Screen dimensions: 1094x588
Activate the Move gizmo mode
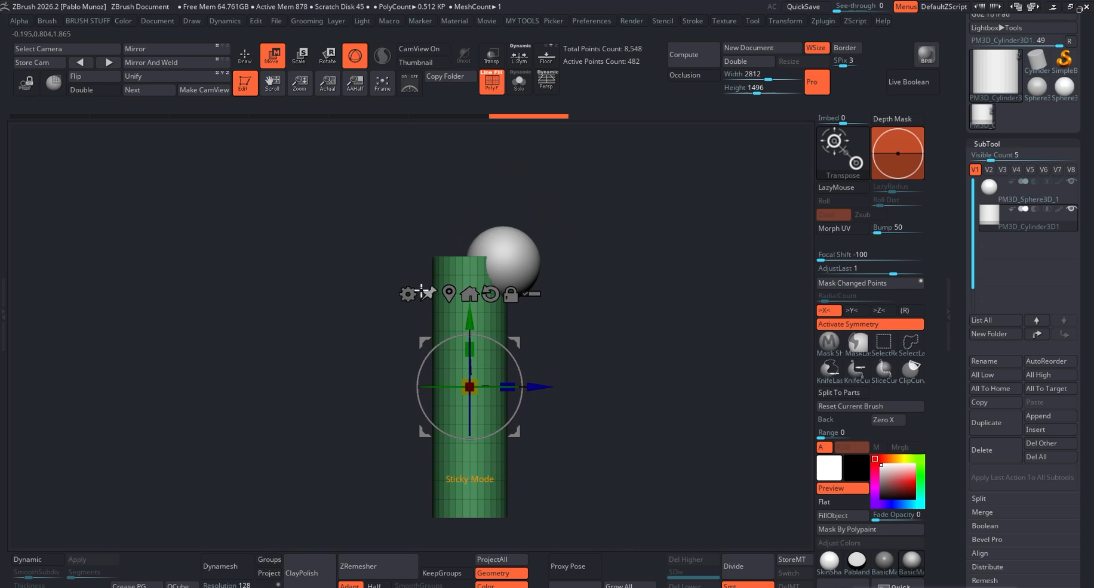coord(272,56)
